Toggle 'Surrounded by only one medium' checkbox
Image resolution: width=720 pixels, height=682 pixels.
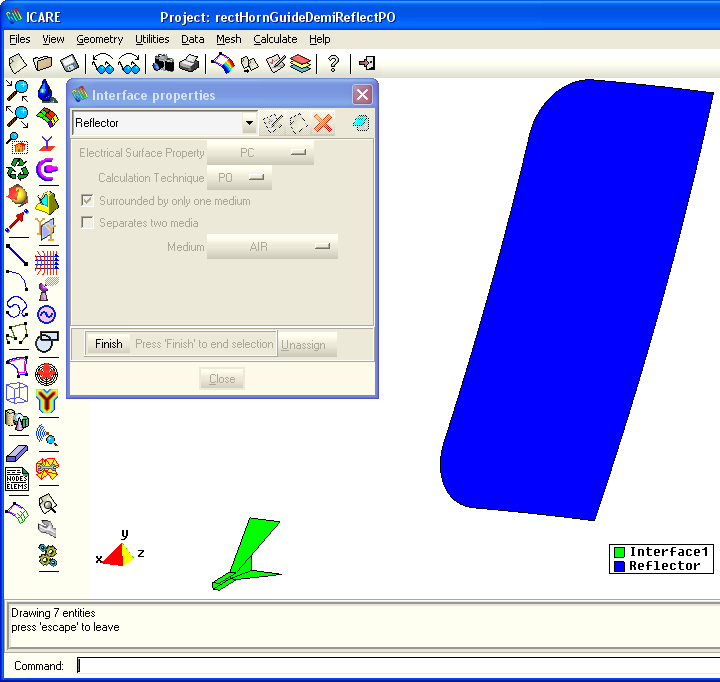[x=87, y=201]
